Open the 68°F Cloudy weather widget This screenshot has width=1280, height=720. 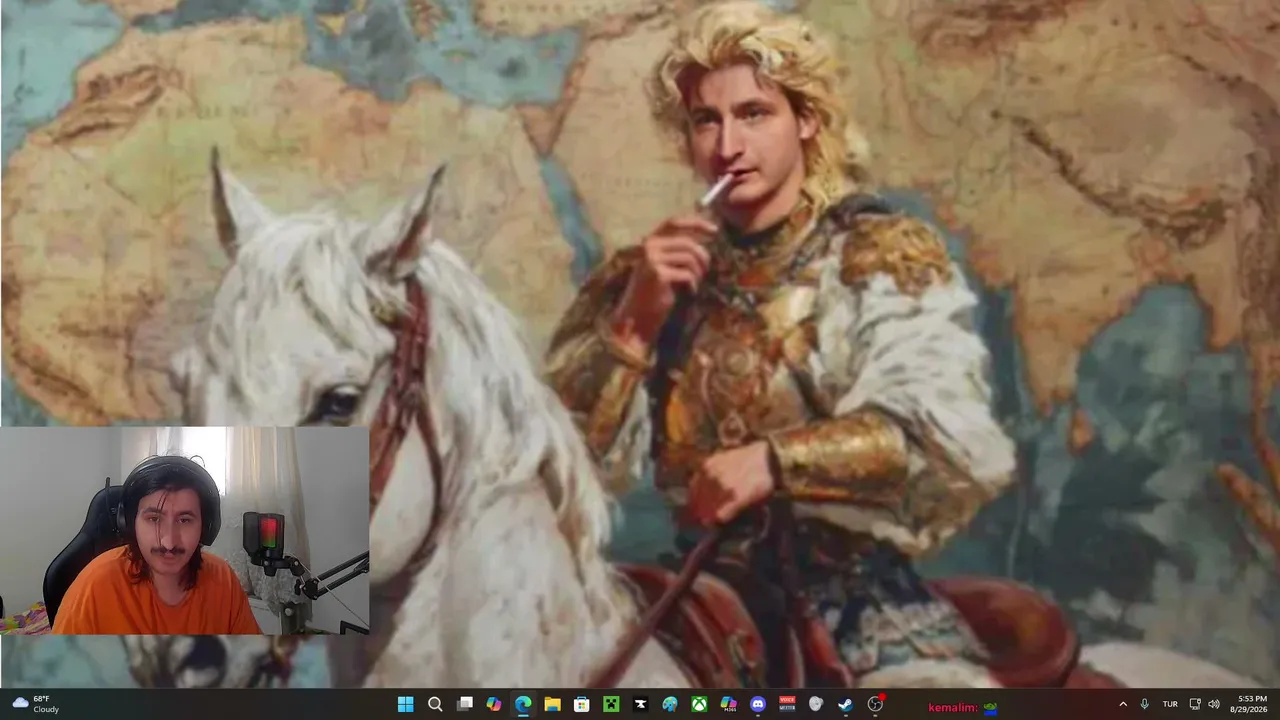click(x=36, y=704)
